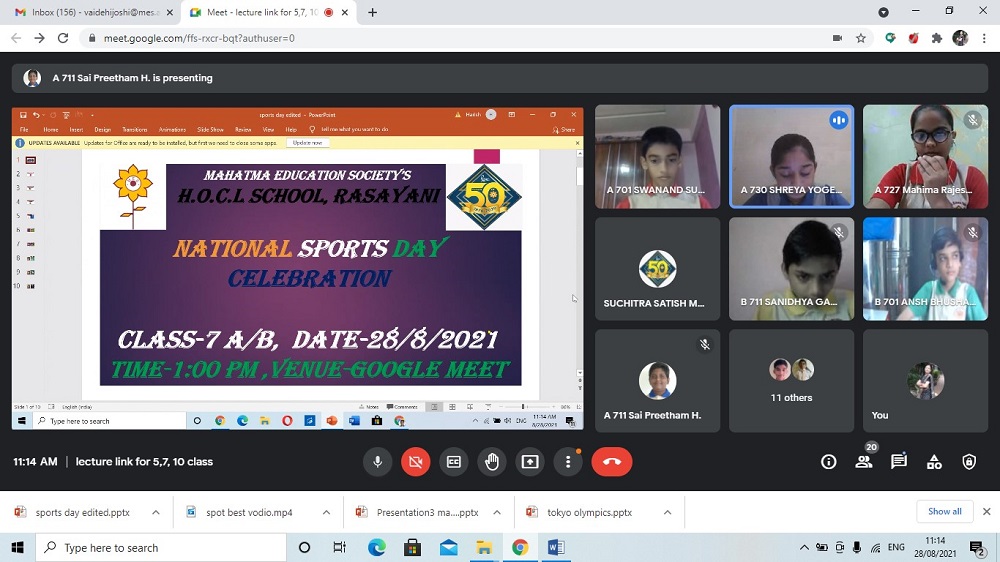1000x562 pixels.
Task: Toggle the microphone in the call bar
Action: pyautogui.click(x=378, y=462)
